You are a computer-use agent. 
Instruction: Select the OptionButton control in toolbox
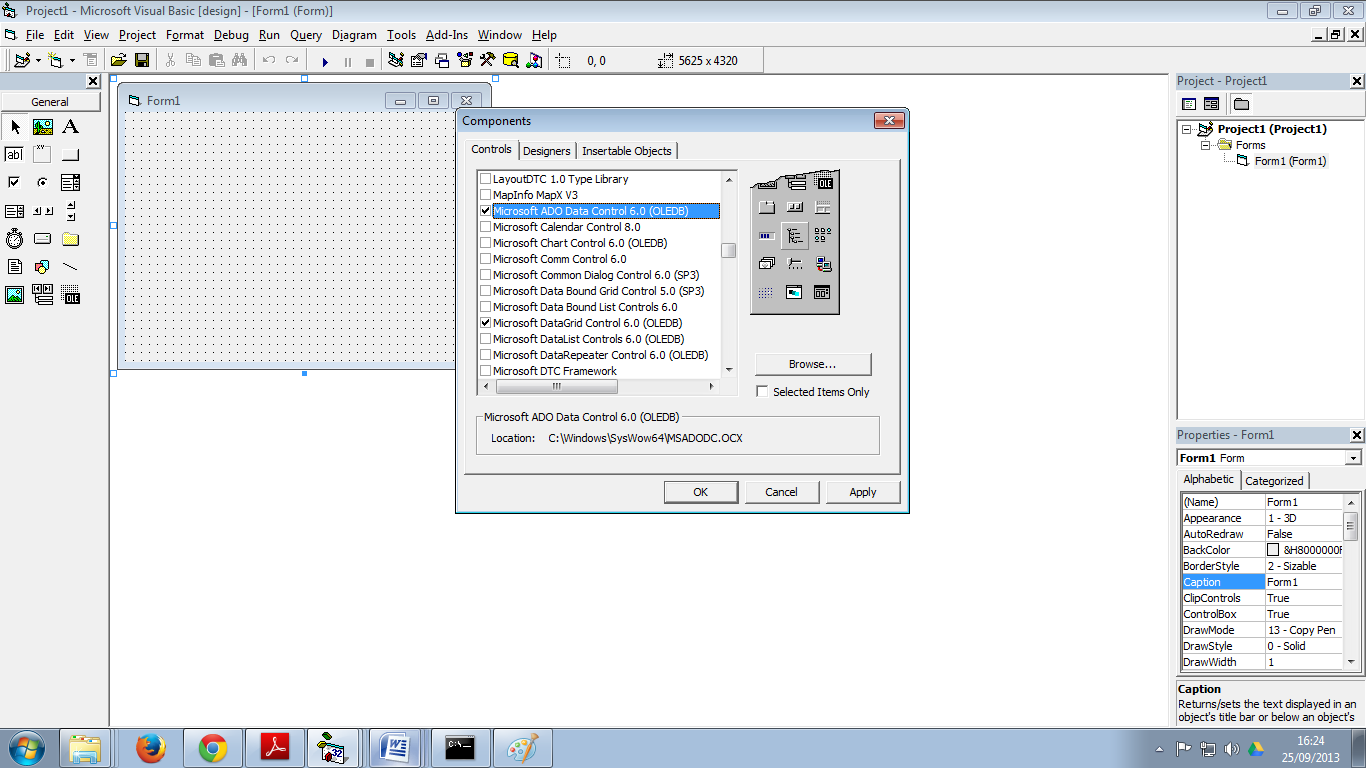(x=43, y=183)
